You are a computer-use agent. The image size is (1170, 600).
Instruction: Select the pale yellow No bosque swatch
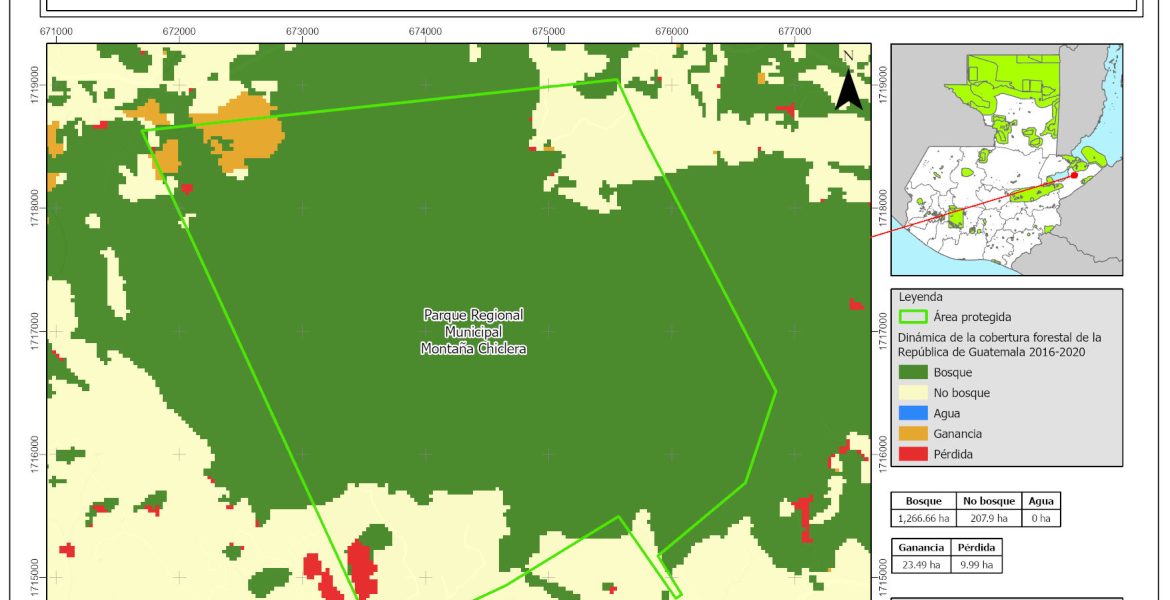coord(912,393)
